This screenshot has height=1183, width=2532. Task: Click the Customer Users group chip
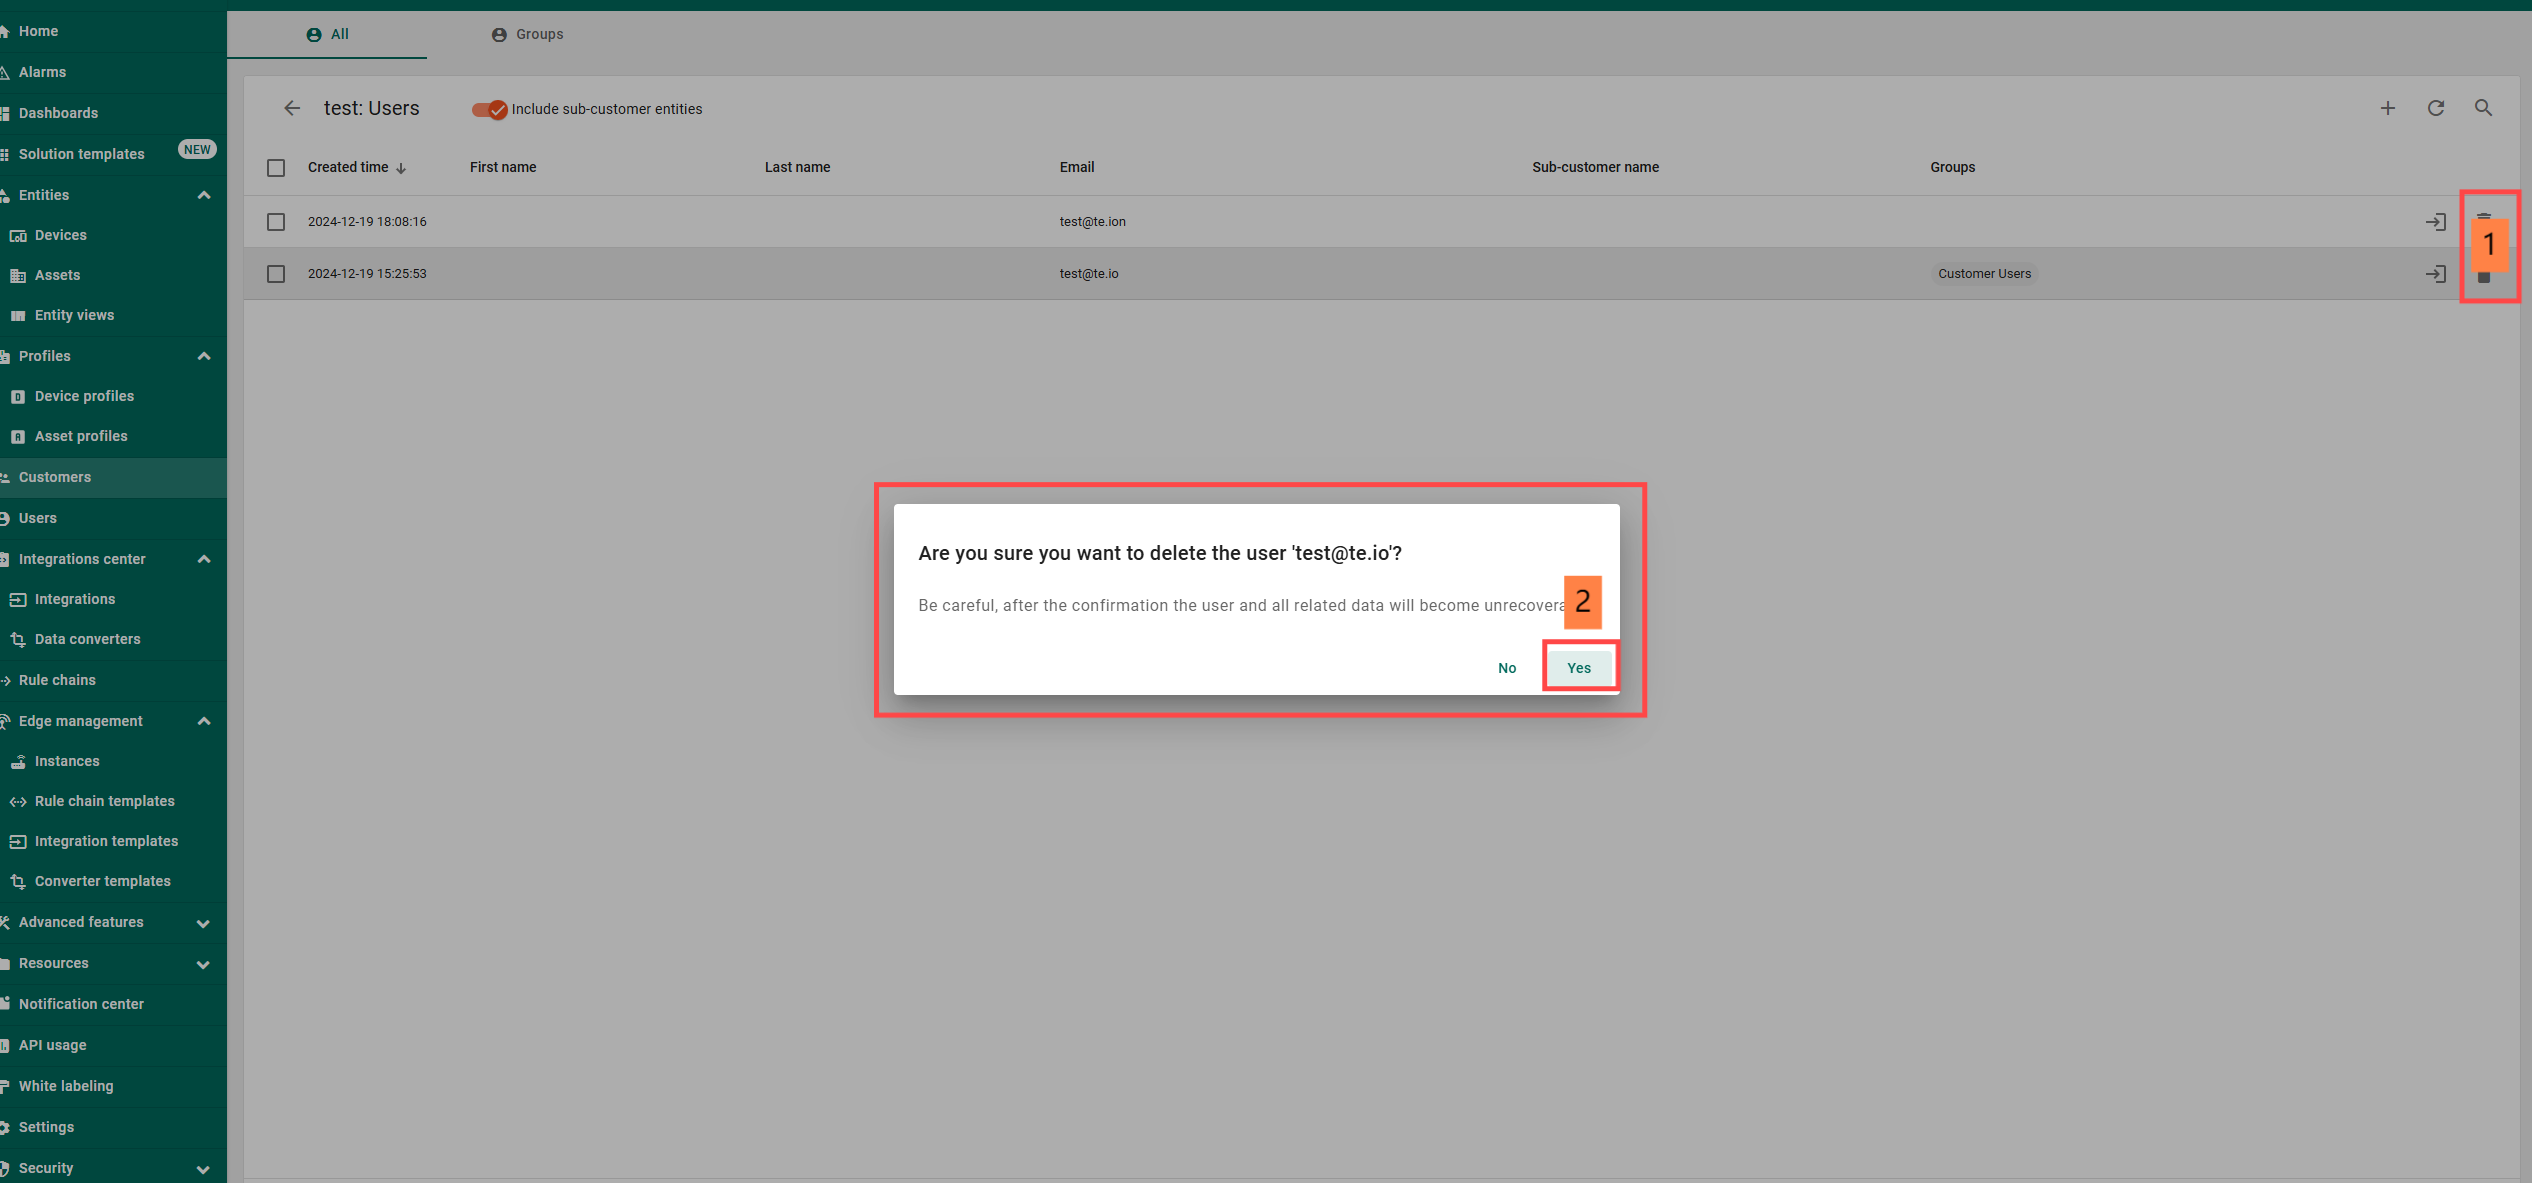pyautogui.click(x=1984, y=274)
